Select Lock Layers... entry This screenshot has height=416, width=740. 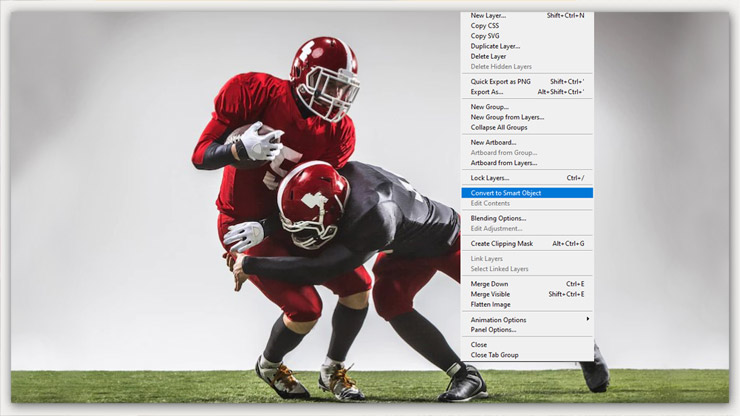[x=490, y=178]
